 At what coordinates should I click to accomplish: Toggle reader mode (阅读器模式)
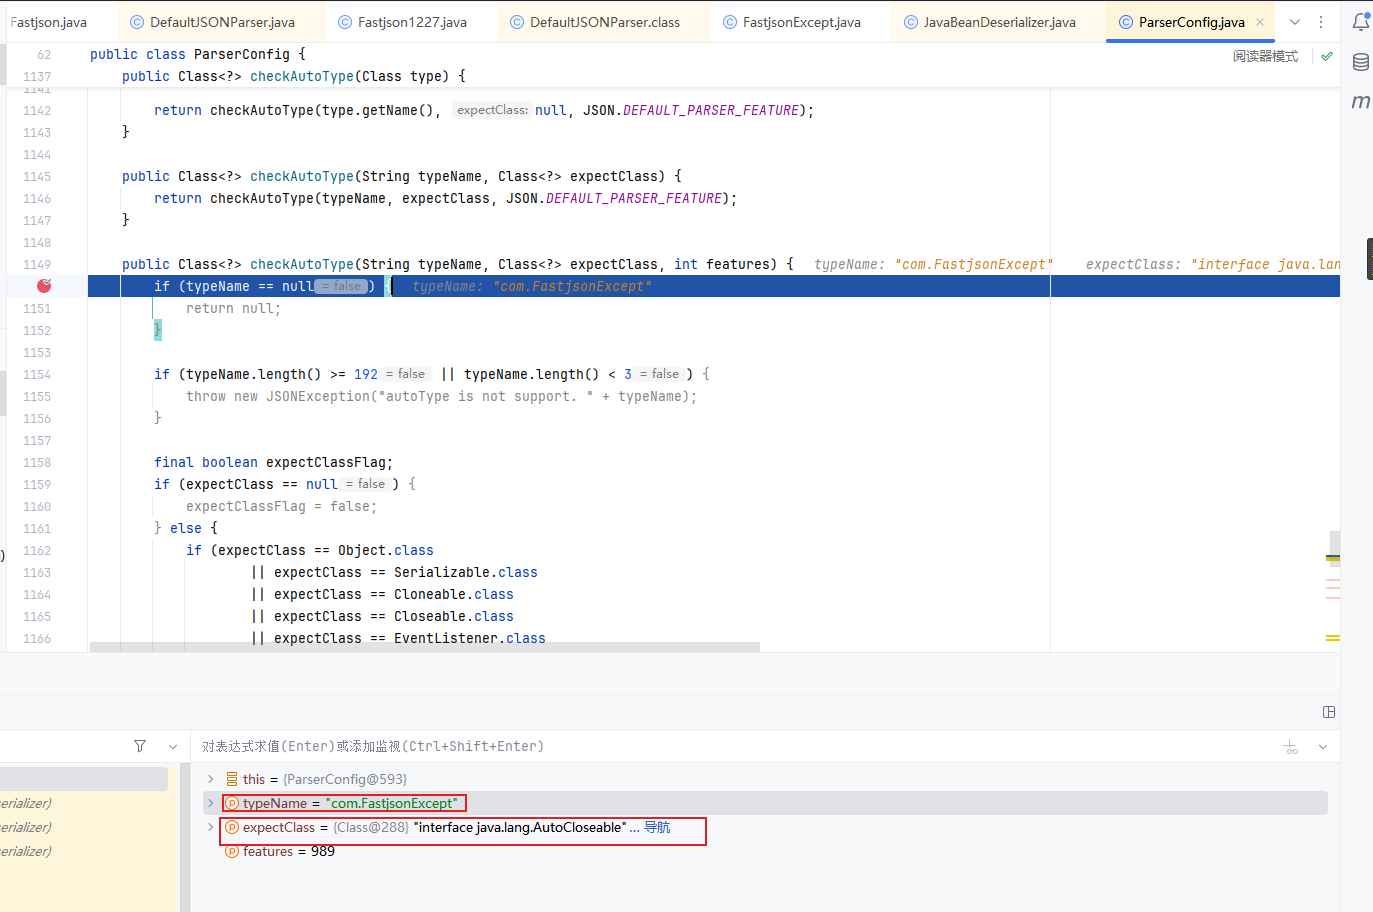point(1265,56)
